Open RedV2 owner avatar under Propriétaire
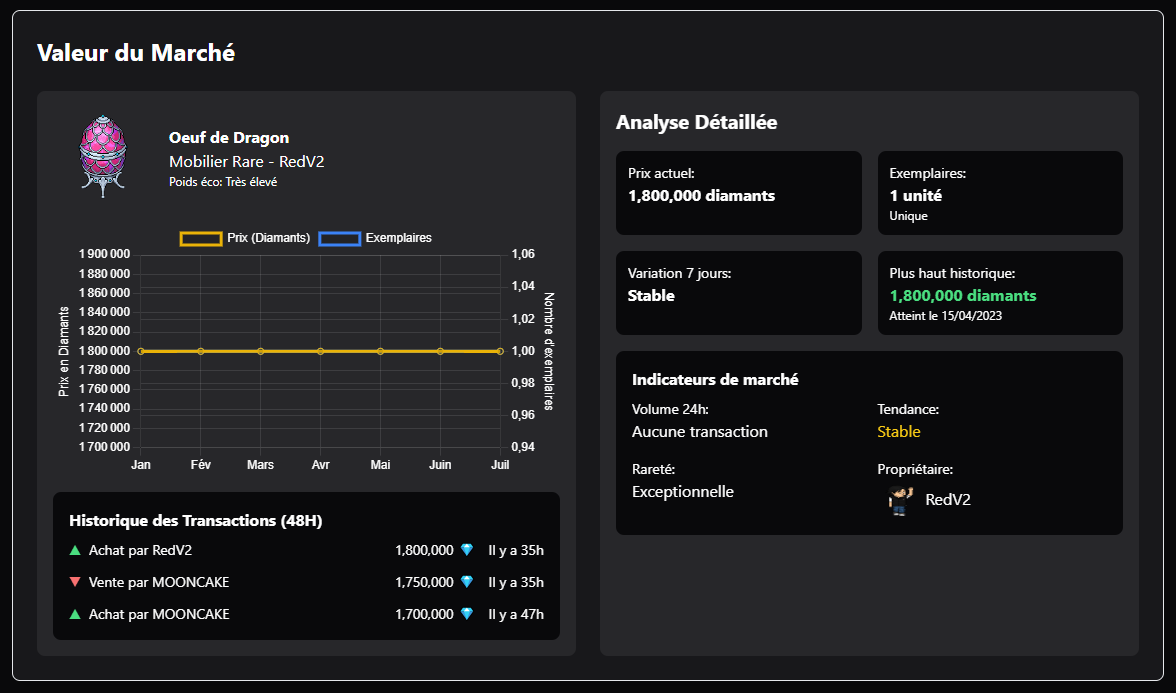 click(x=900, y=500)
